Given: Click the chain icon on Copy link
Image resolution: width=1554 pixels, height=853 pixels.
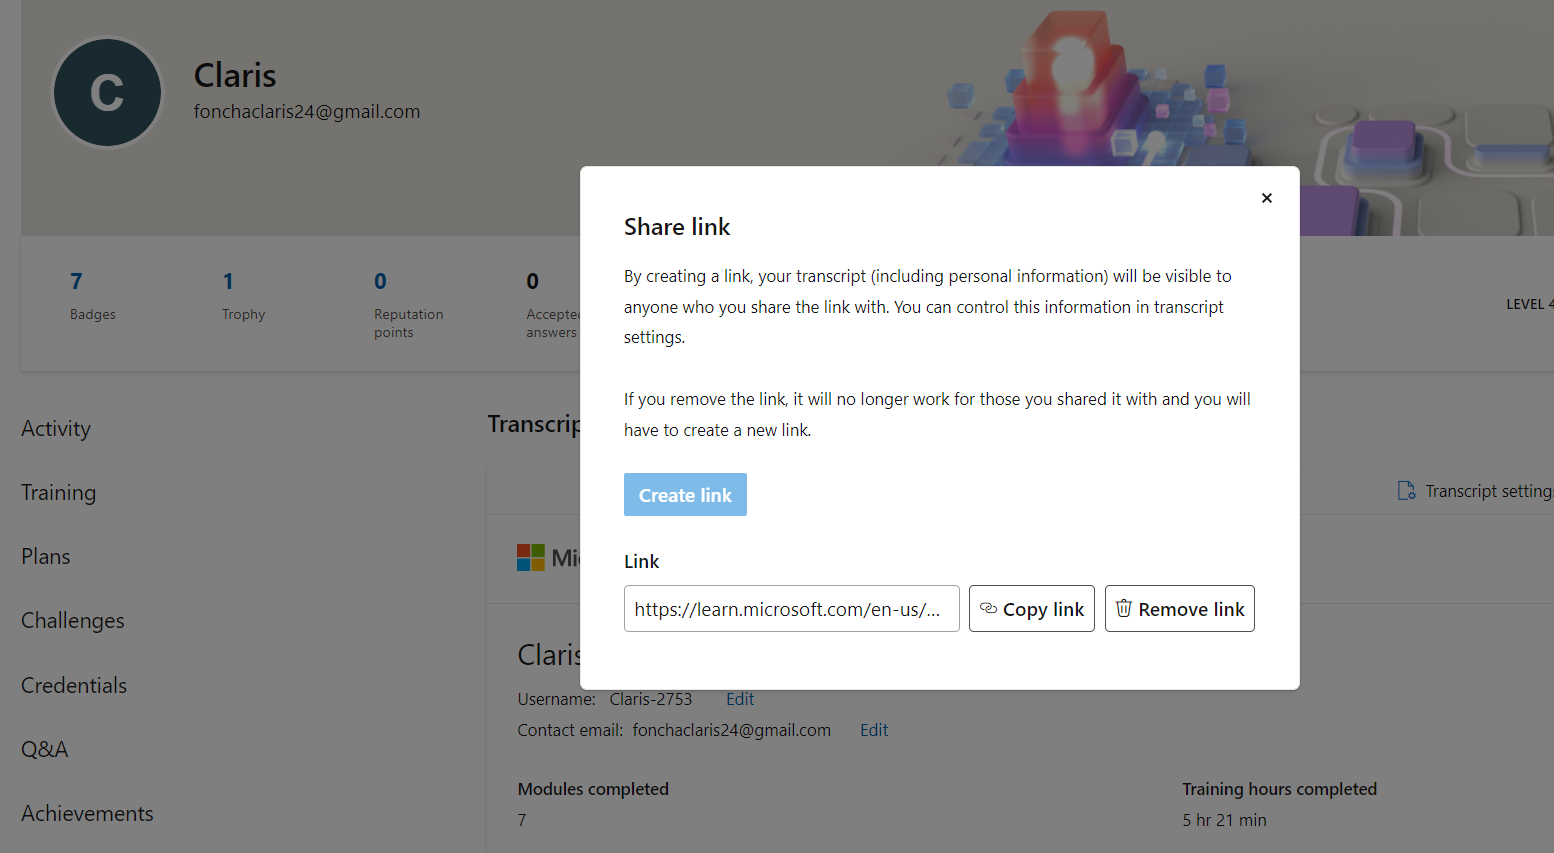Looking at the screenshot, I should pyautogui.click(x=988, y=608).
